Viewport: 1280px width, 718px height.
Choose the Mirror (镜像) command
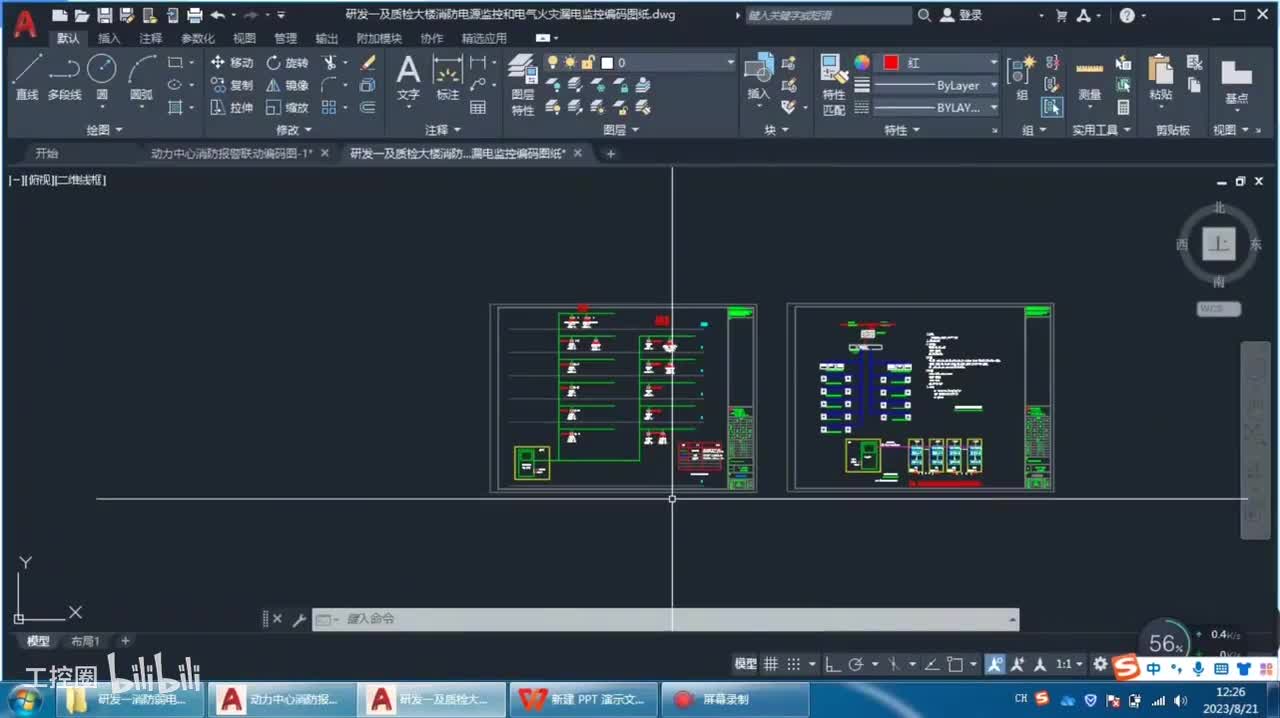coord(287,85)
